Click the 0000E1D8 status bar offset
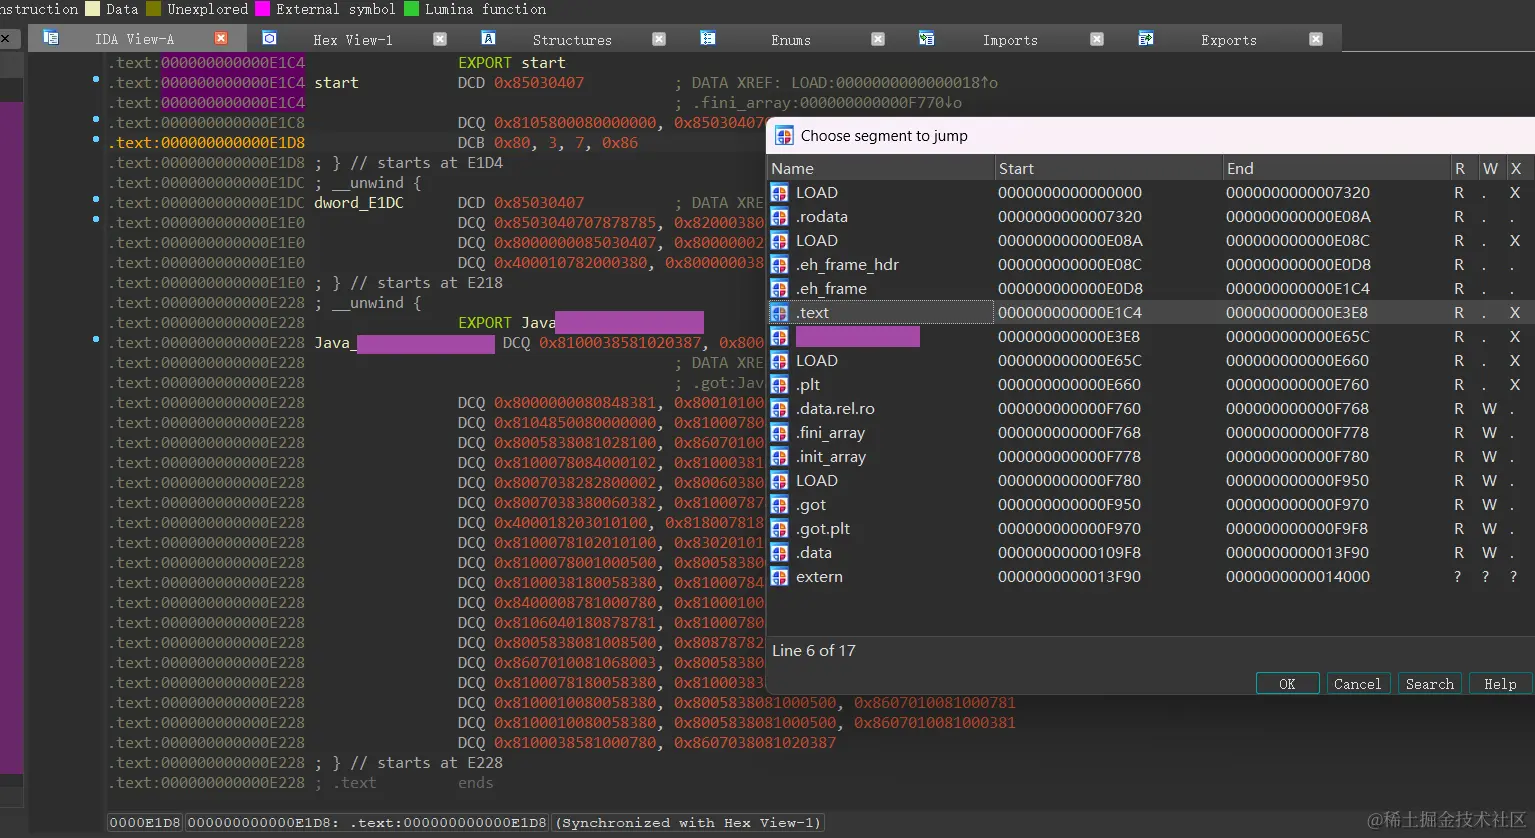This screenshot has height=838, width=1535. click(x=145, y=823)
